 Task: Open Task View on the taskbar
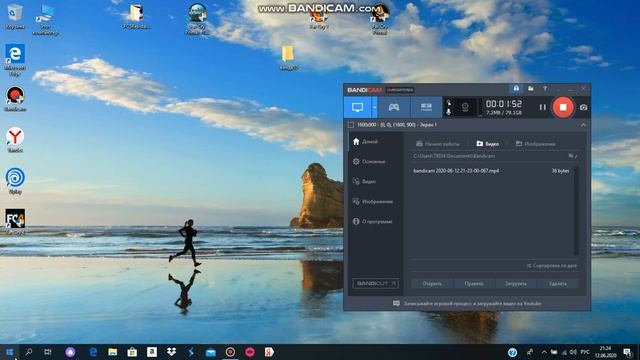(48, 352)
